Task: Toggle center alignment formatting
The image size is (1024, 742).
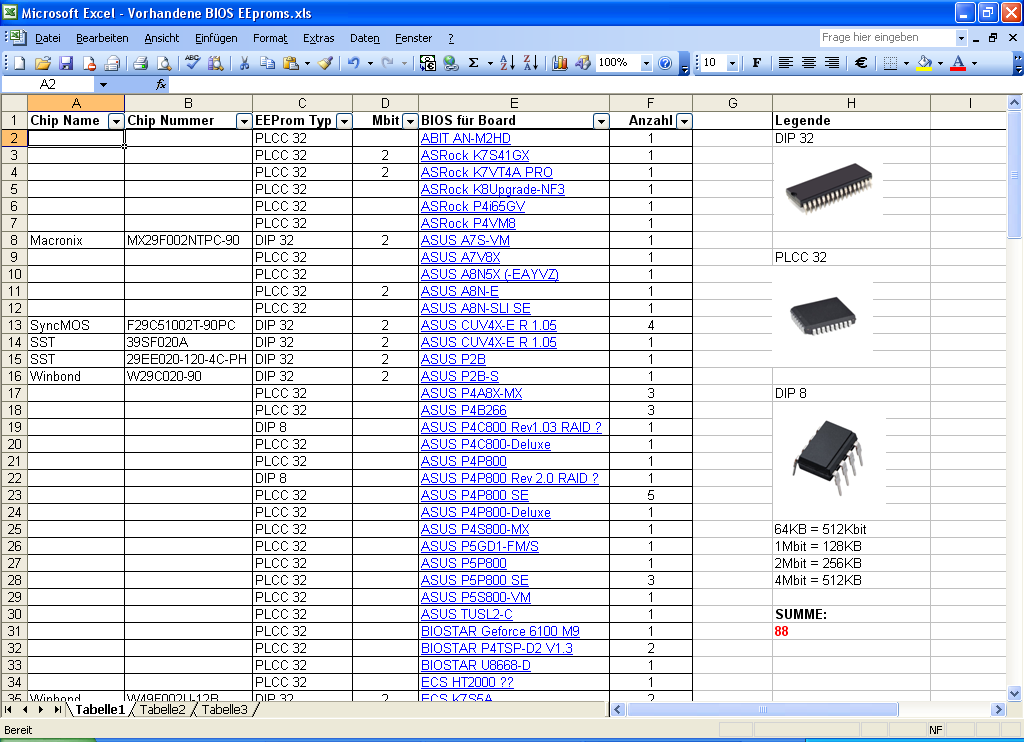Action: tap(808, 63)
